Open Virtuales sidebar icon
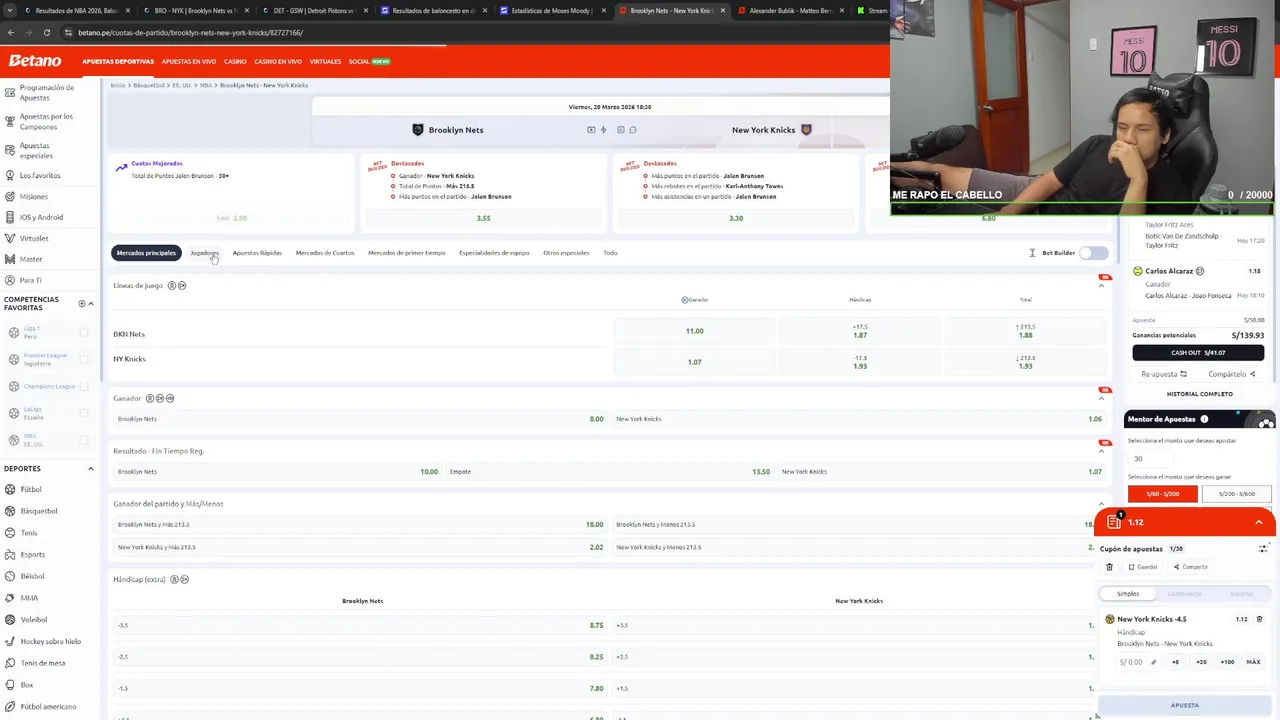Screen dimensions: 1280x720 (10, 238)
